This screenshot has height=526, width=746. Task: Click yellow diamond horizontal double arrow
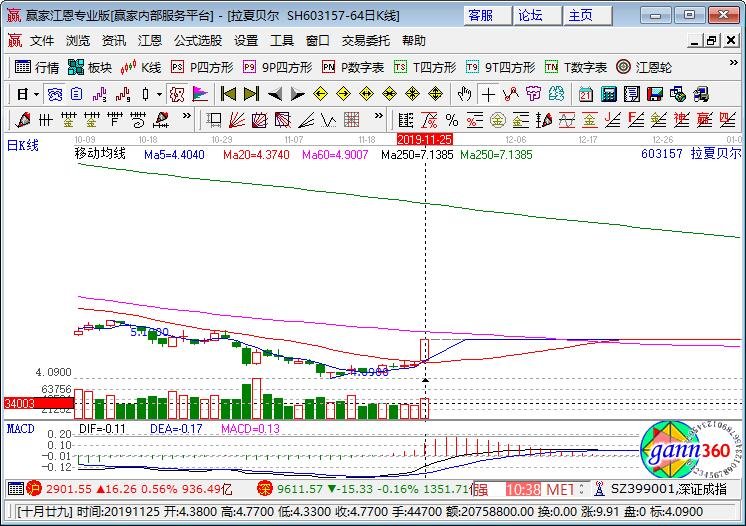tap(366, 94)
